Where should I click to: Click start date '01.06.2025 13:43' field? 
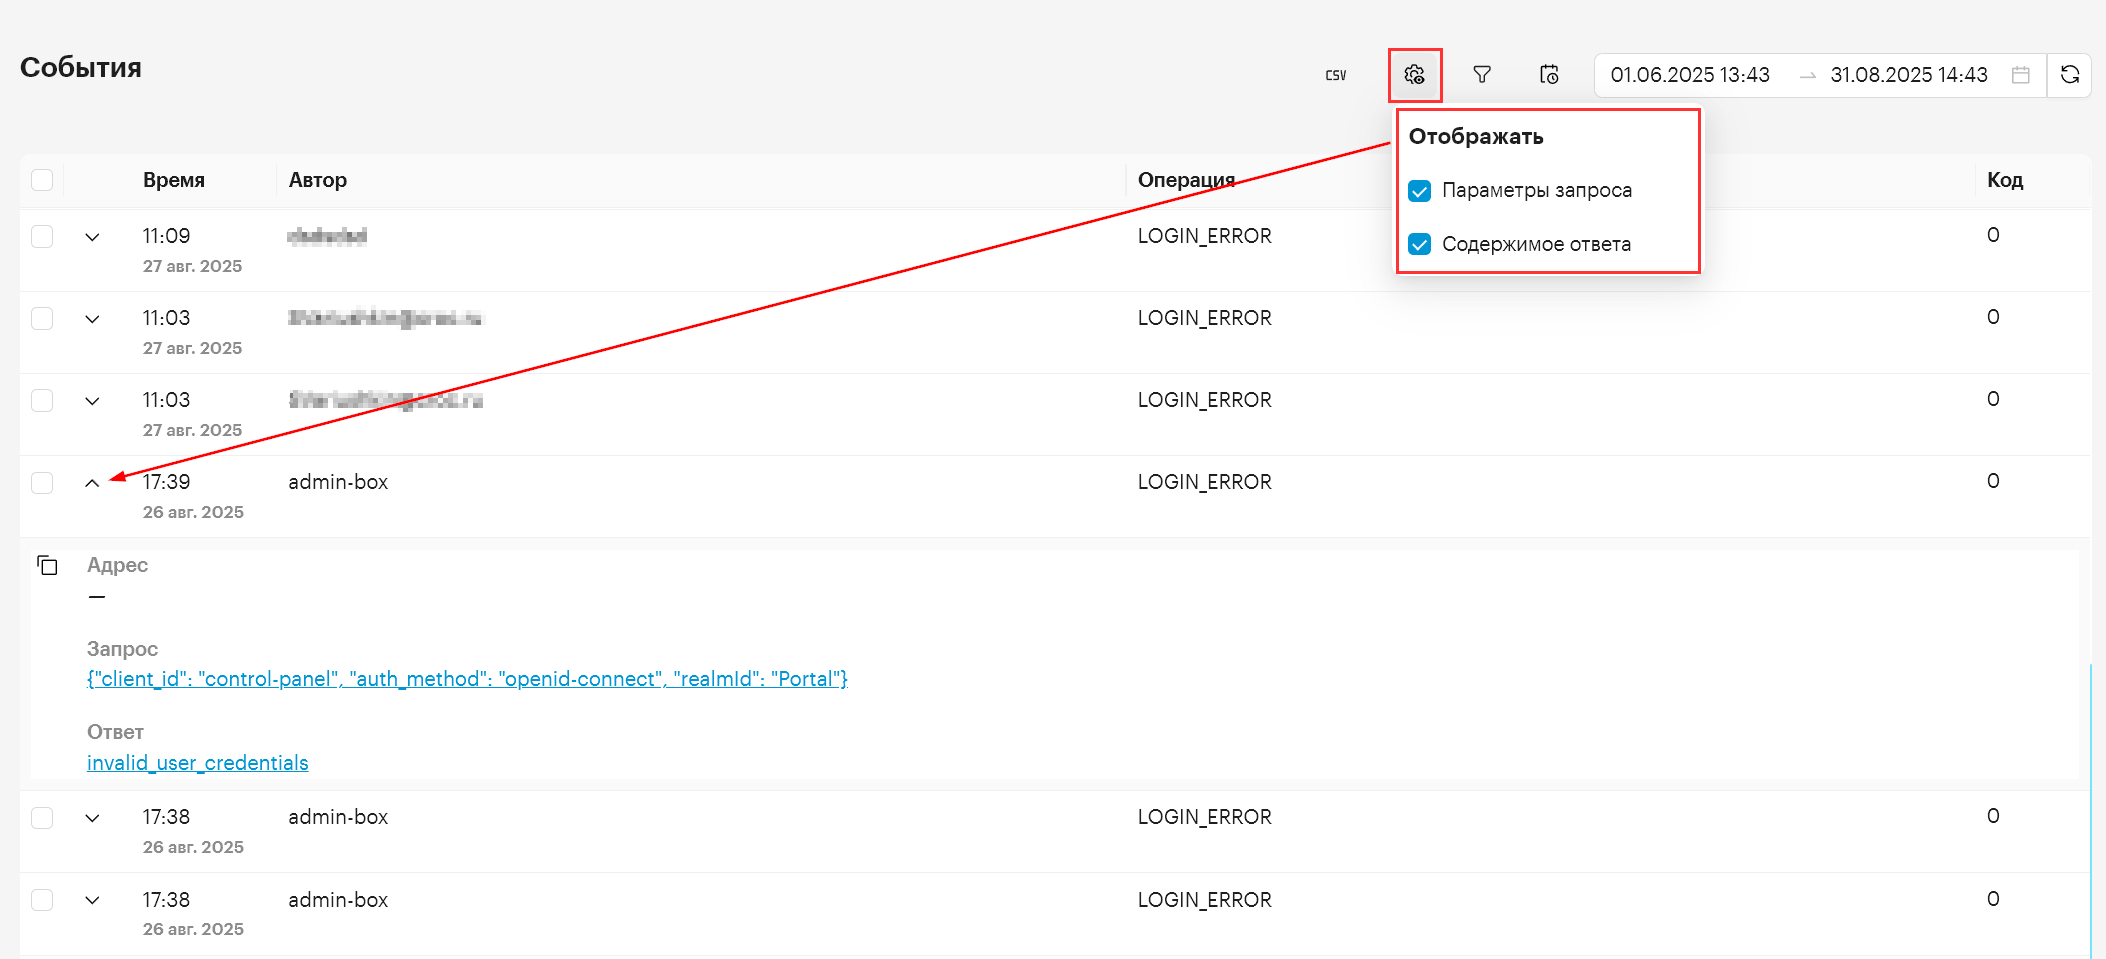[x=1690, y=75]
